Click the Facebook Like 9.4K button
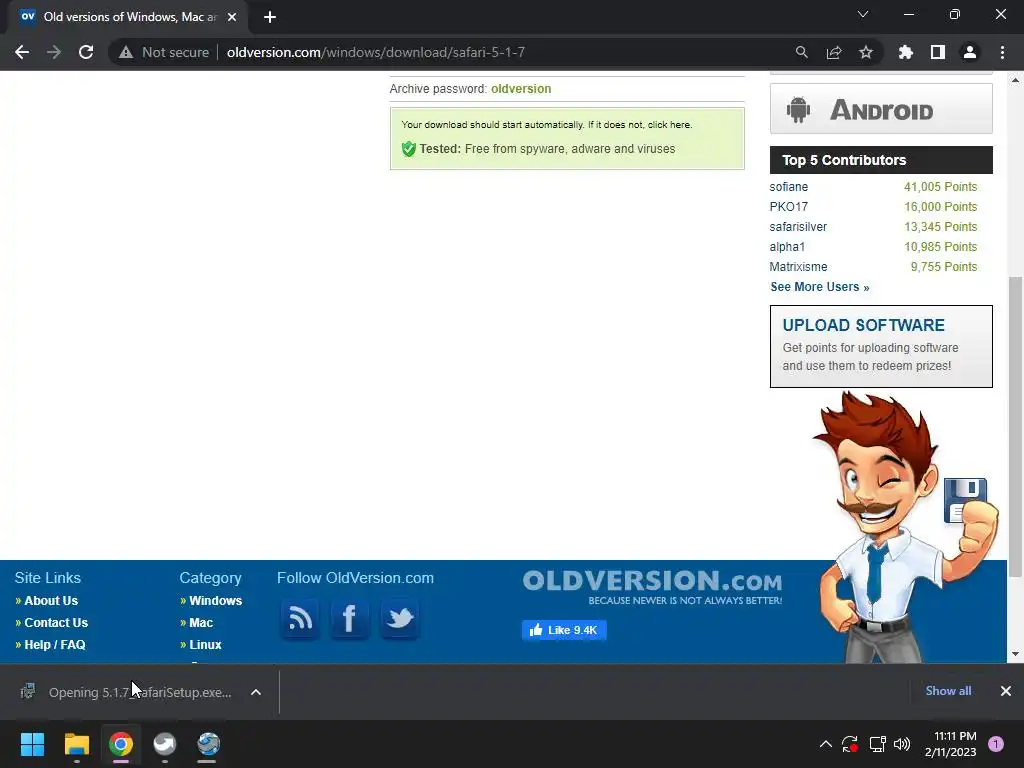The width and height of the screenshot is (1024, 768). tap(564, 630)
